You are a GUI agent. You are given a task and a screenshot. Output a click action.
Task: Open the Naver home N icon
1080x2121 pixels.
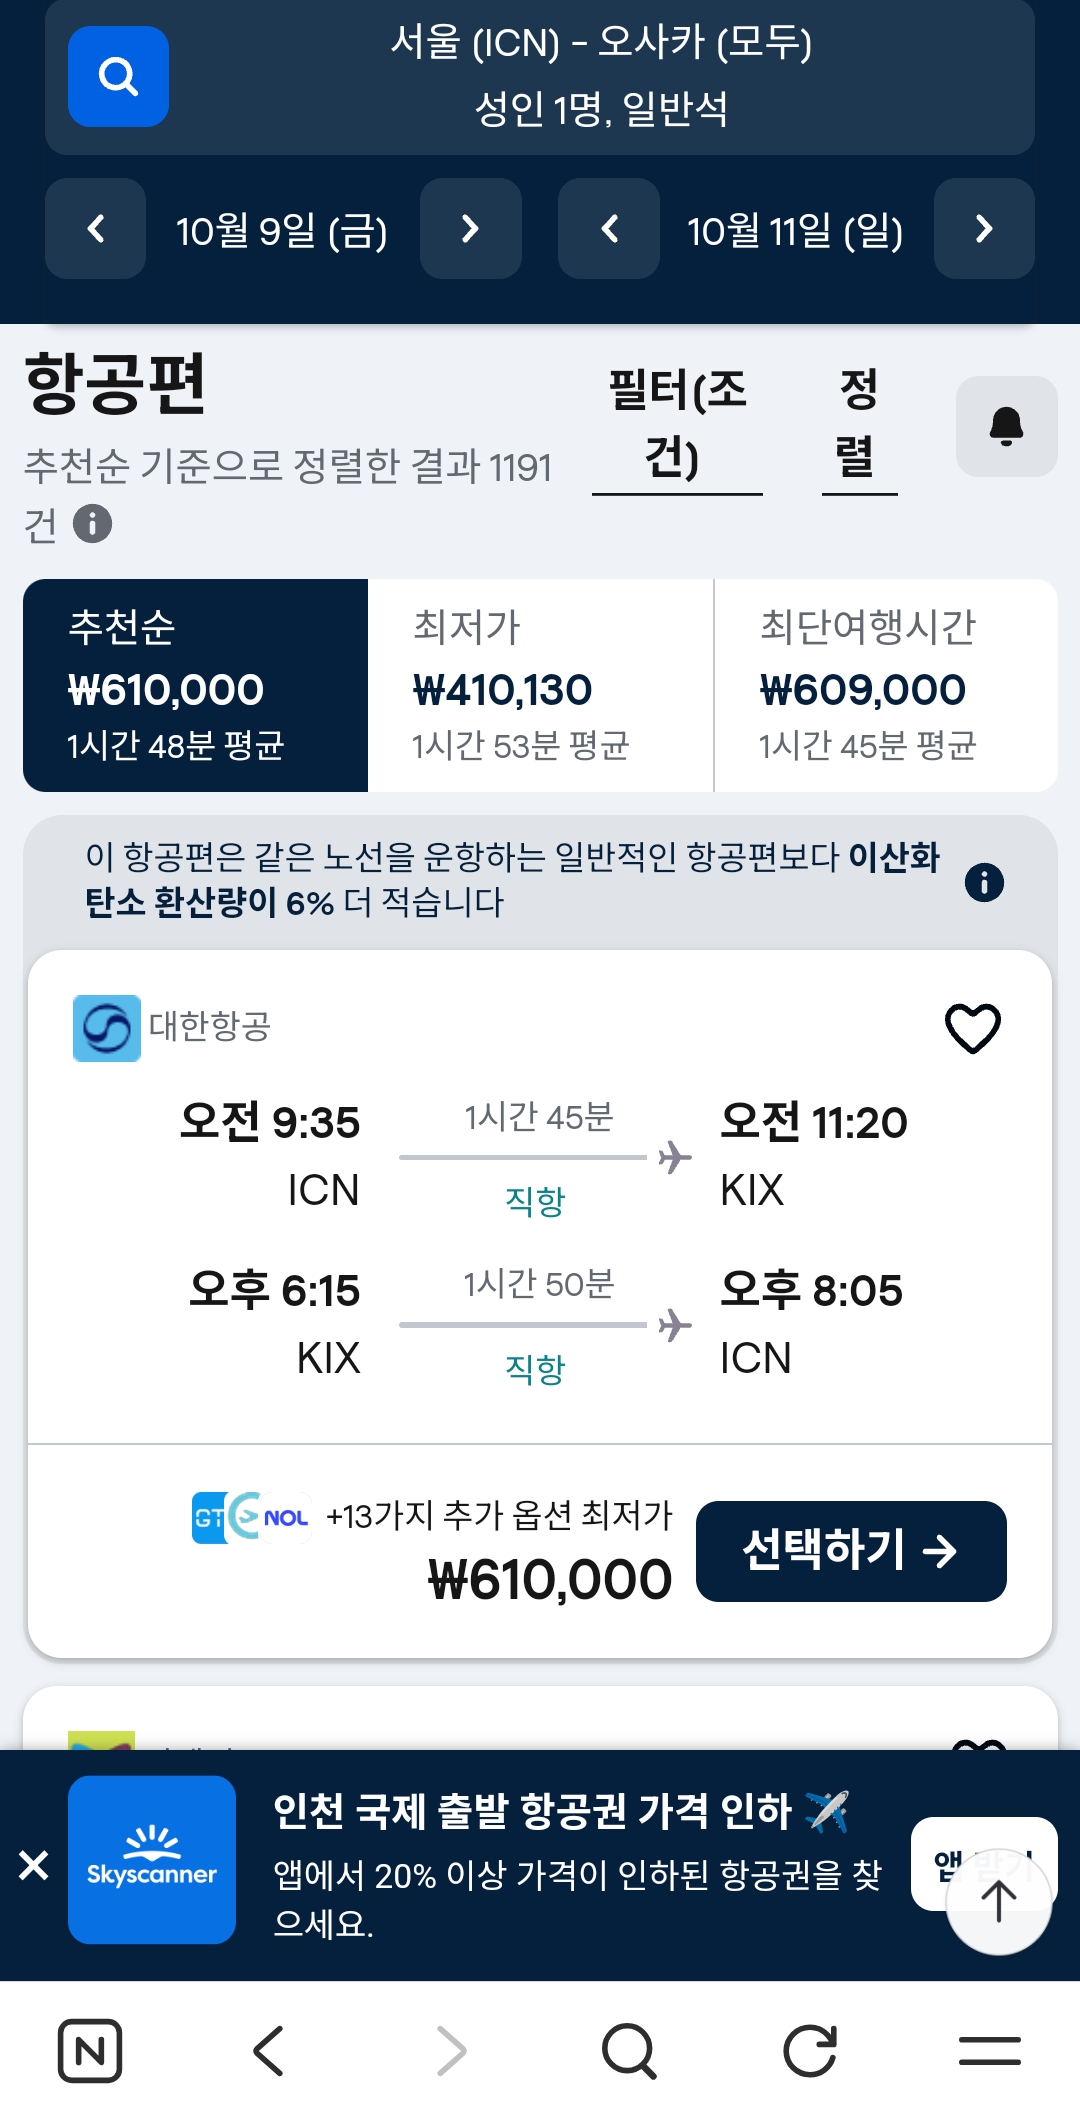90,2051
